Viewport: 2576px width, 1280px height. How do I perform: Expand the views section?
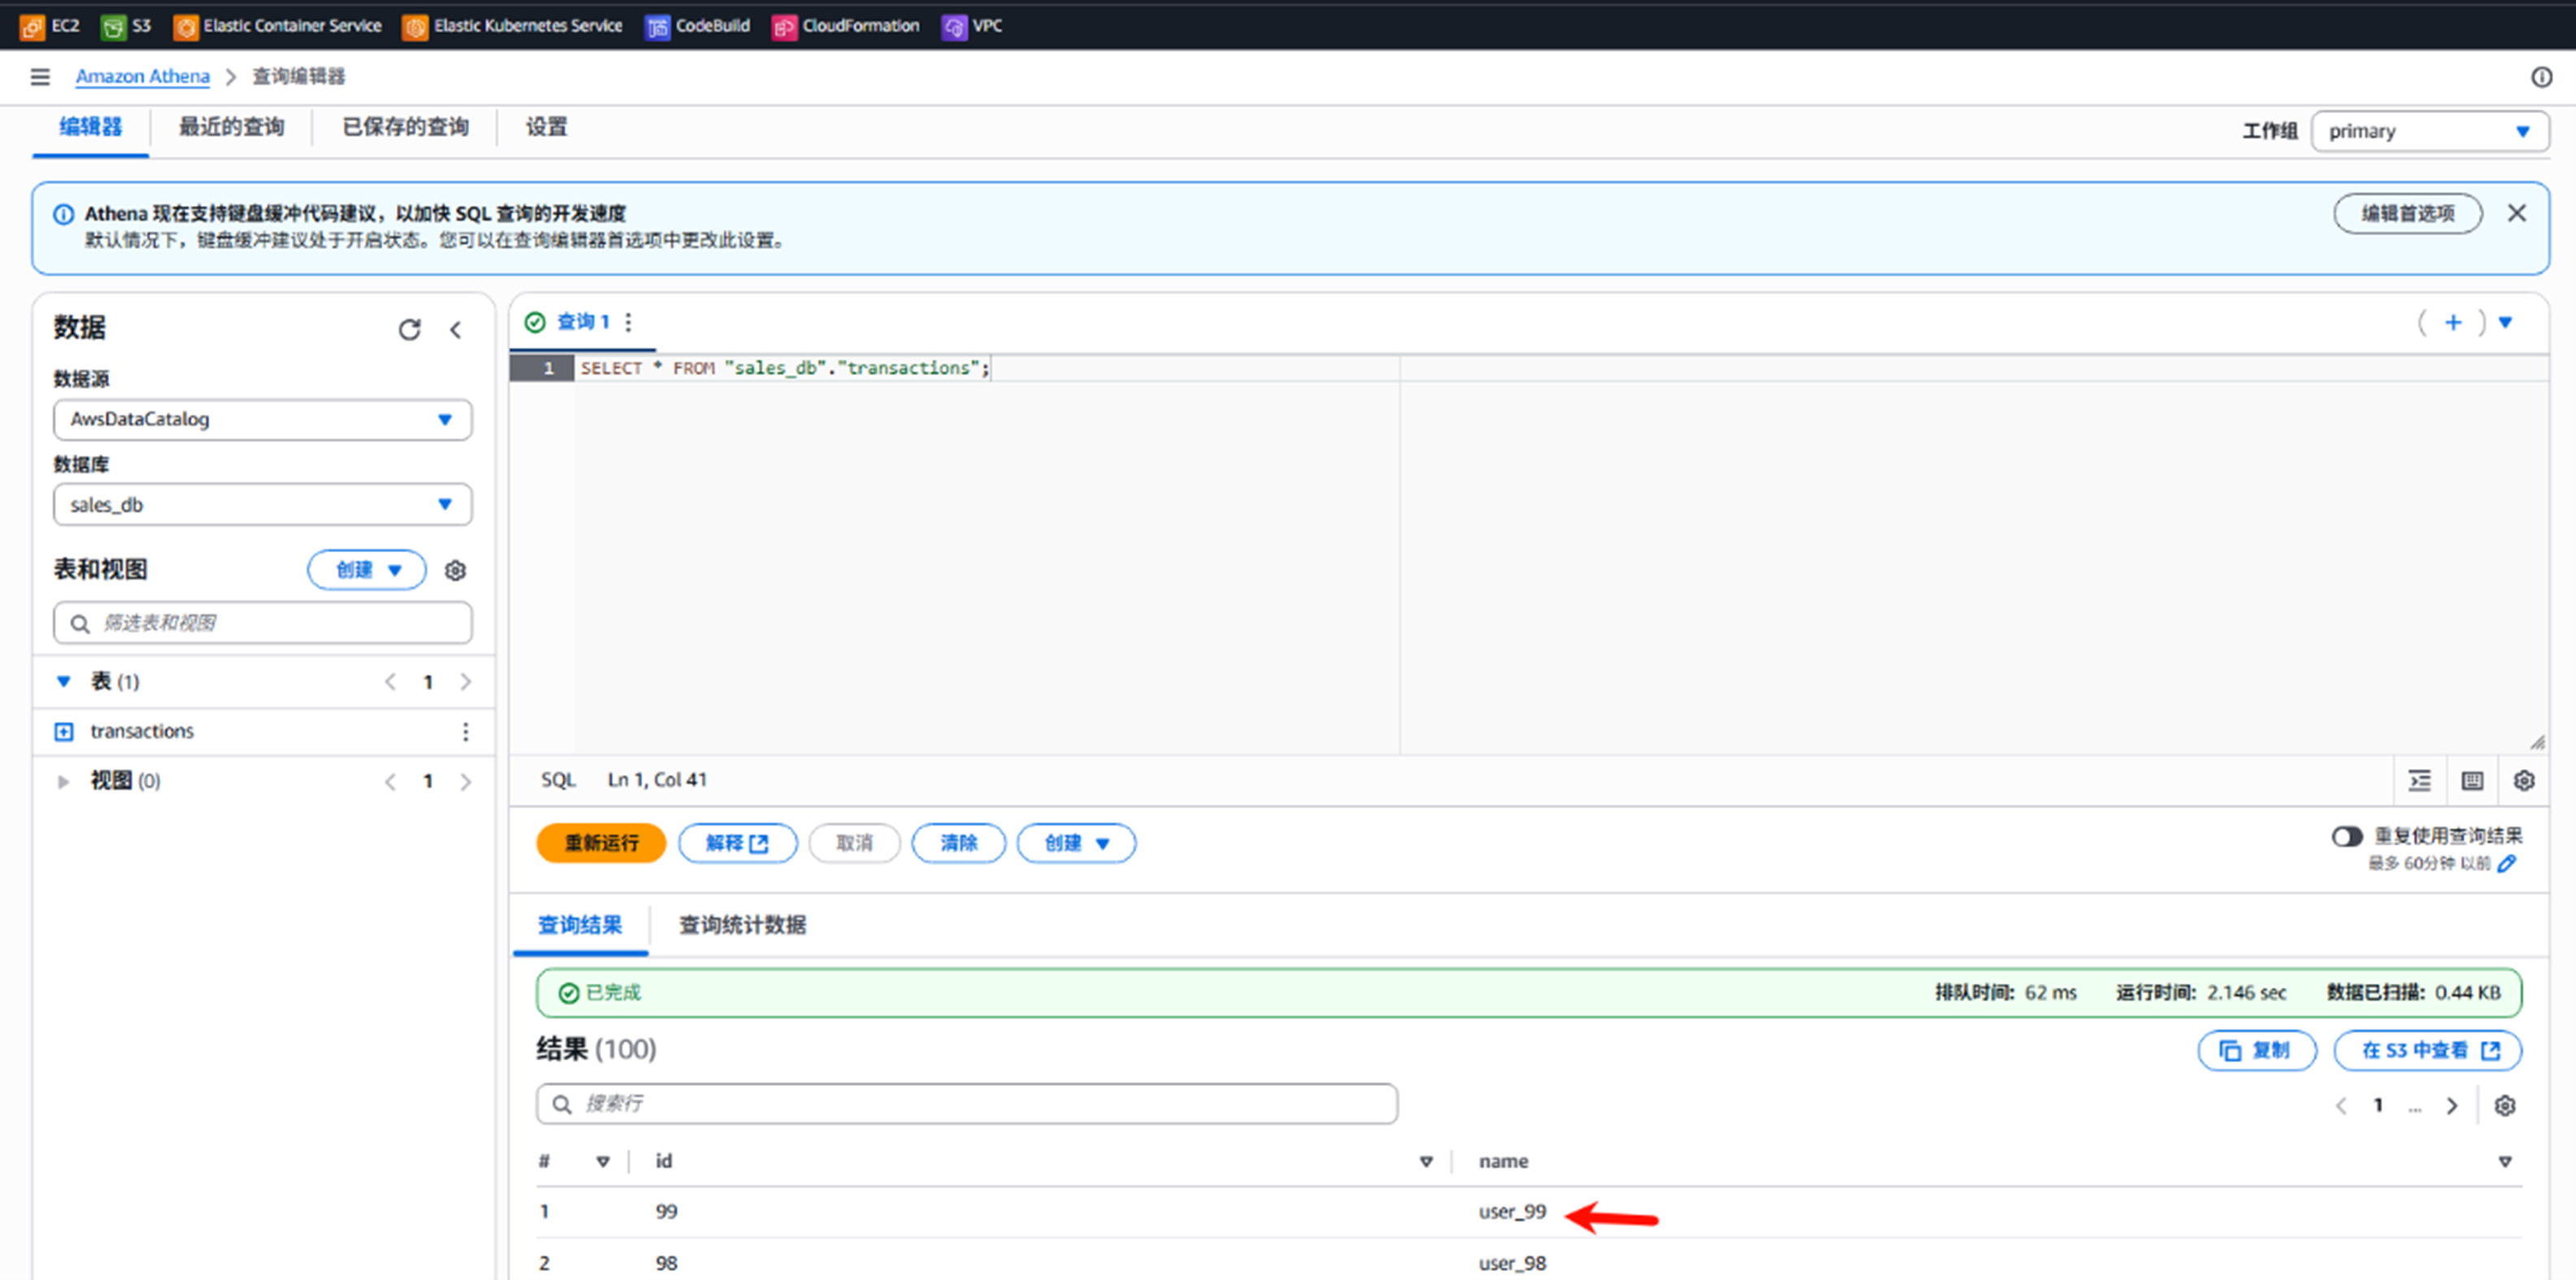63,781
